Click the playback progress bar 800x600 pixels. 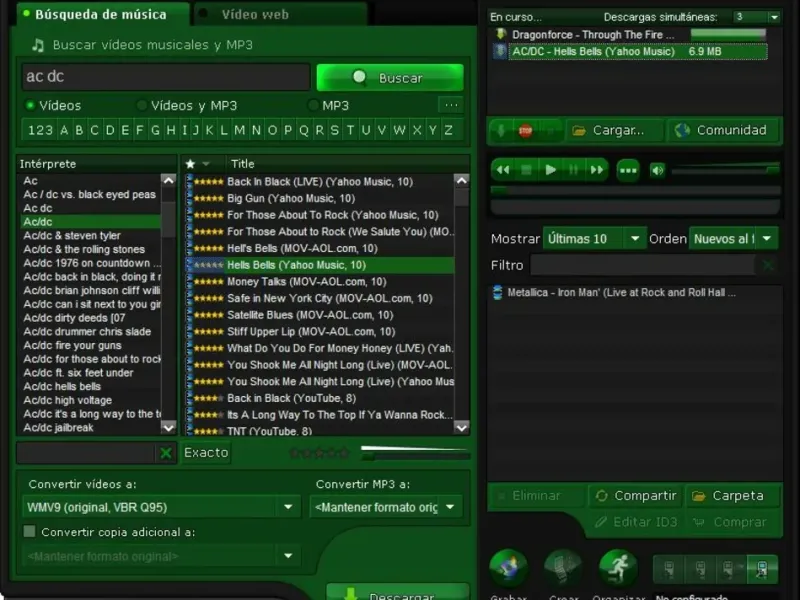click(x=635, y=190)
